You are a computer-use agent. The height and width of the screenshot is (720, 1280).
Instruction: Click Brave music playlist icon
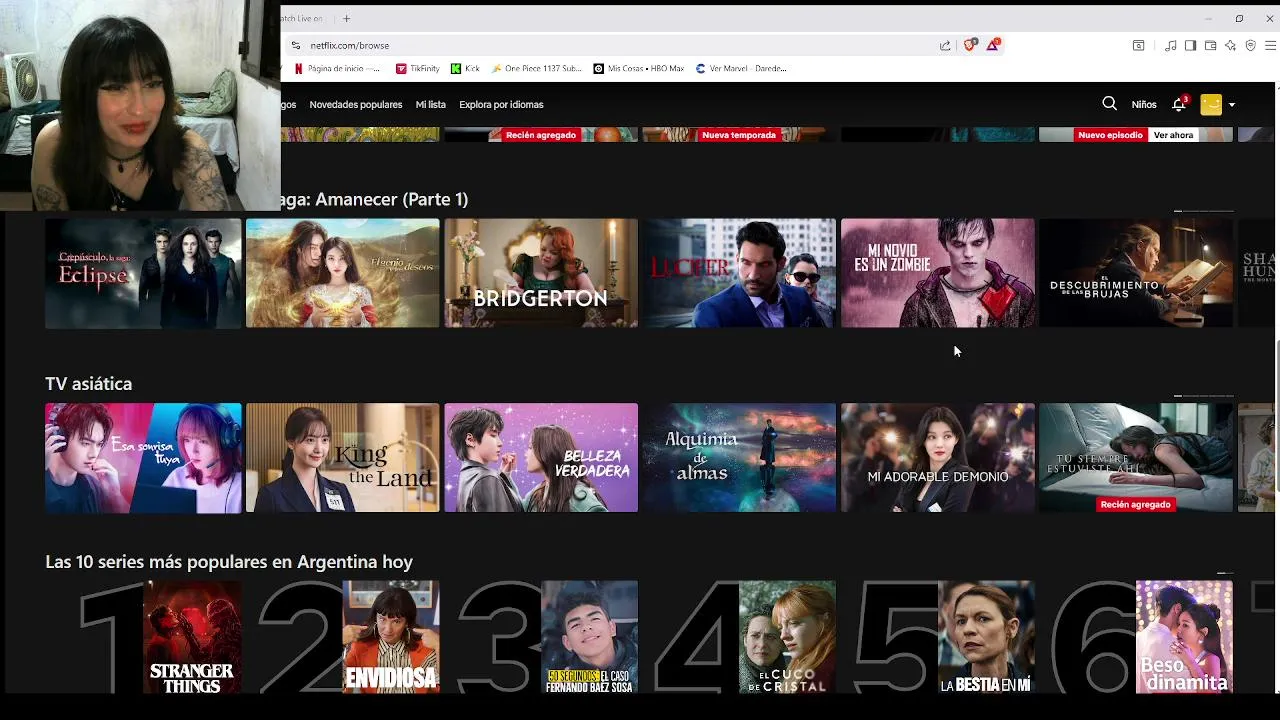click(x=1170, y=45)
